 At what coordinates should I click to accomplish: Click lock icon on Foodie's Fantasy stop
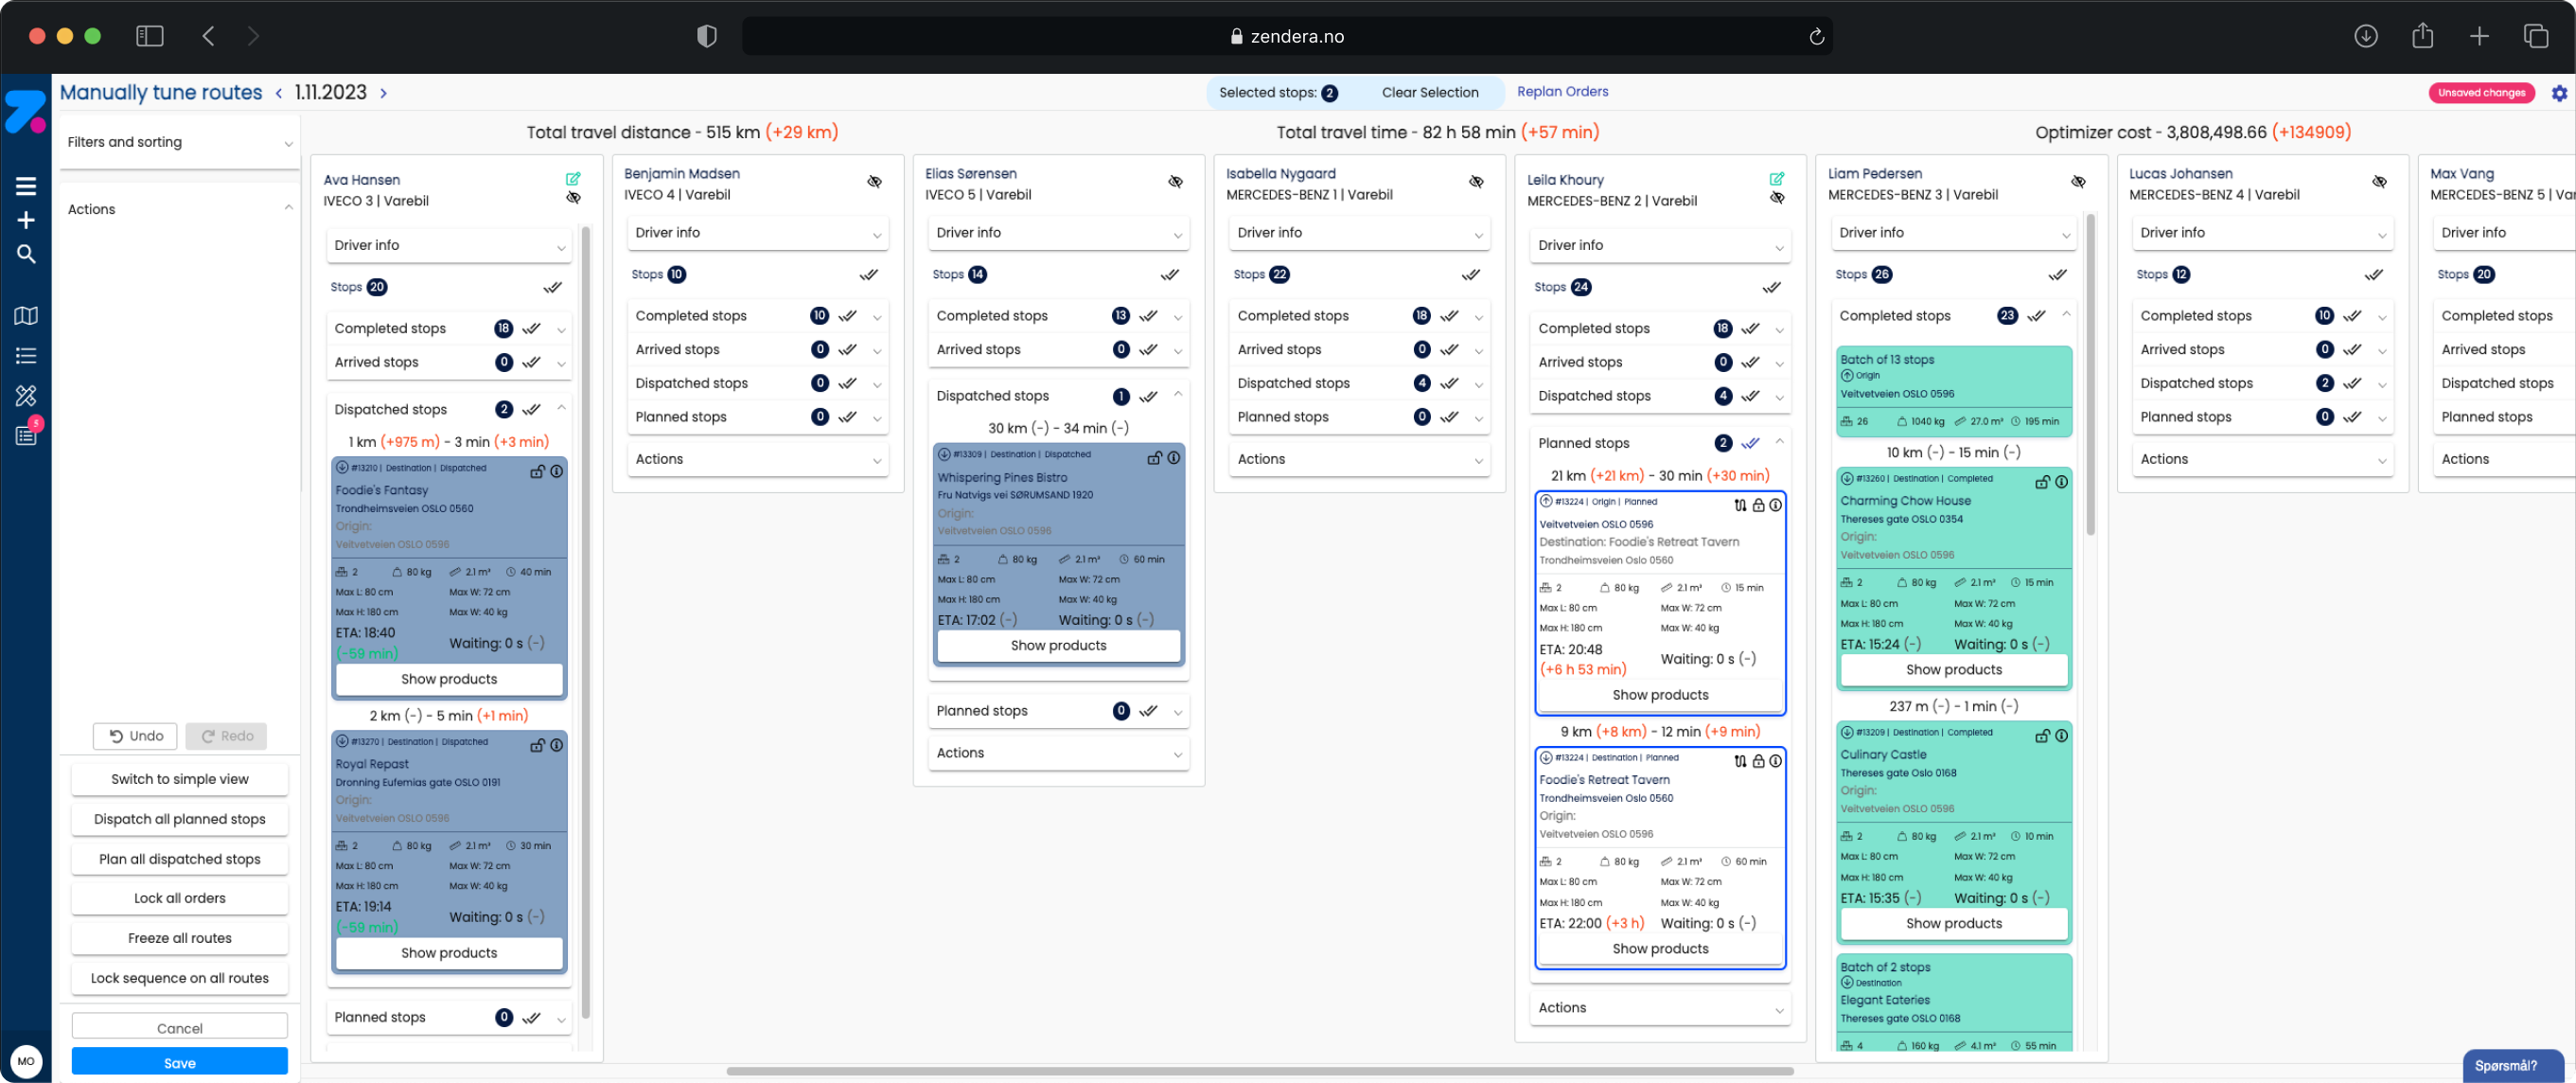[538, 471]
